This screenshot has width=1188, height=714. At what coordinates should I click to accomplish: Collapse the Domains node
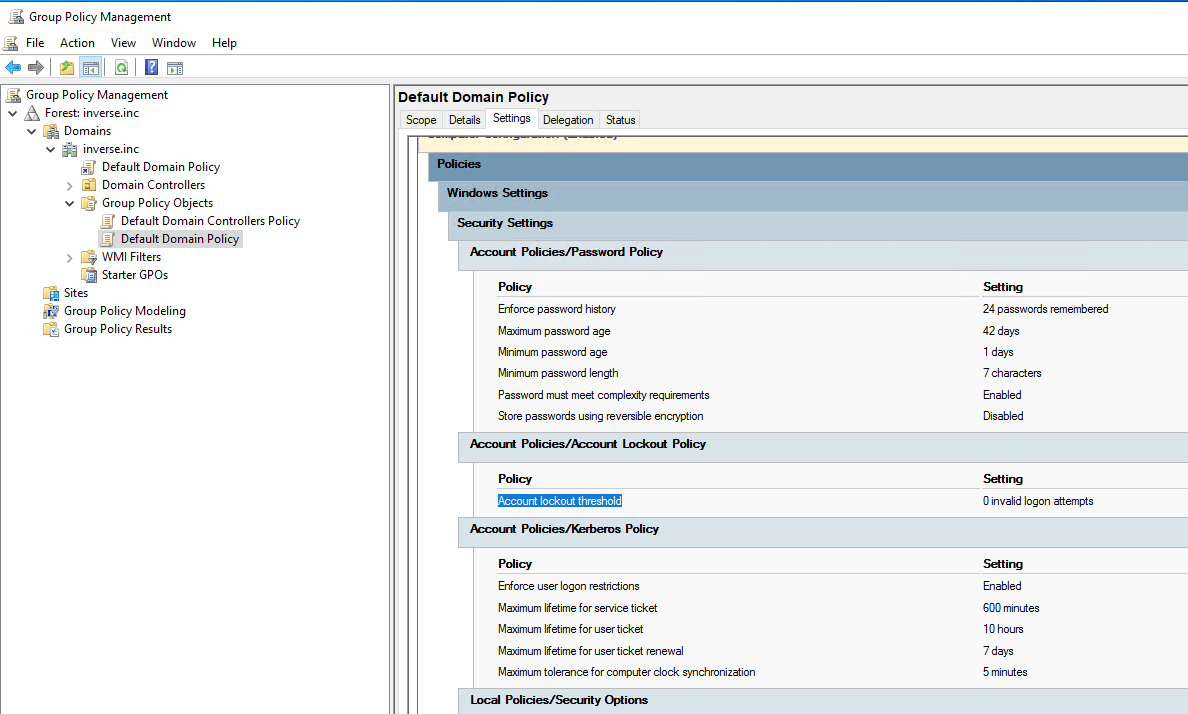click(31, 130)
